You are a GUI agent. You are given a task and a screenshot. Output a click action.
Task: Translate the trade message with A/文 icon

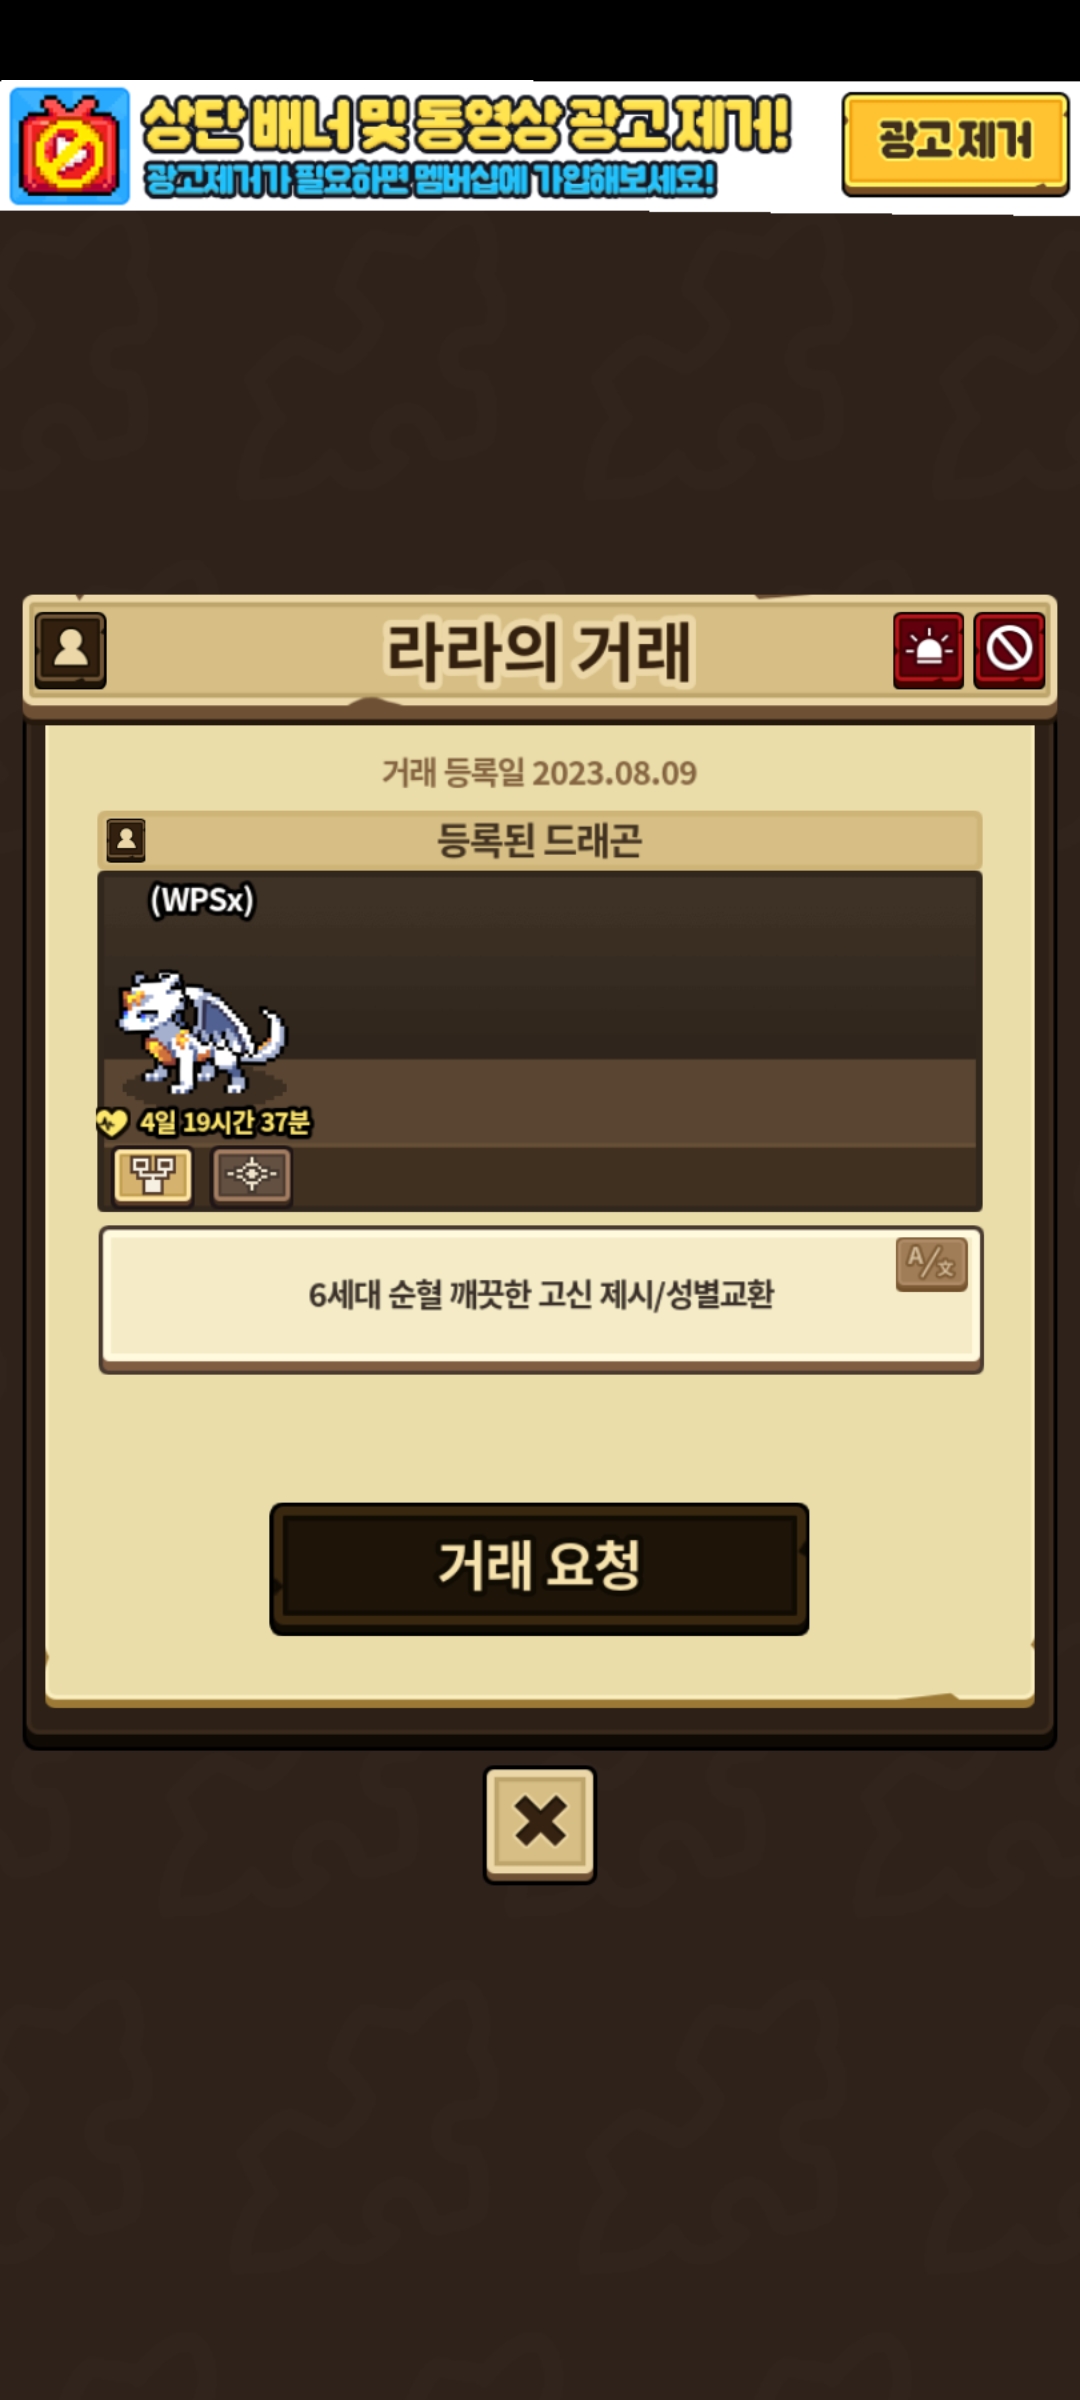pos(931,1264)
